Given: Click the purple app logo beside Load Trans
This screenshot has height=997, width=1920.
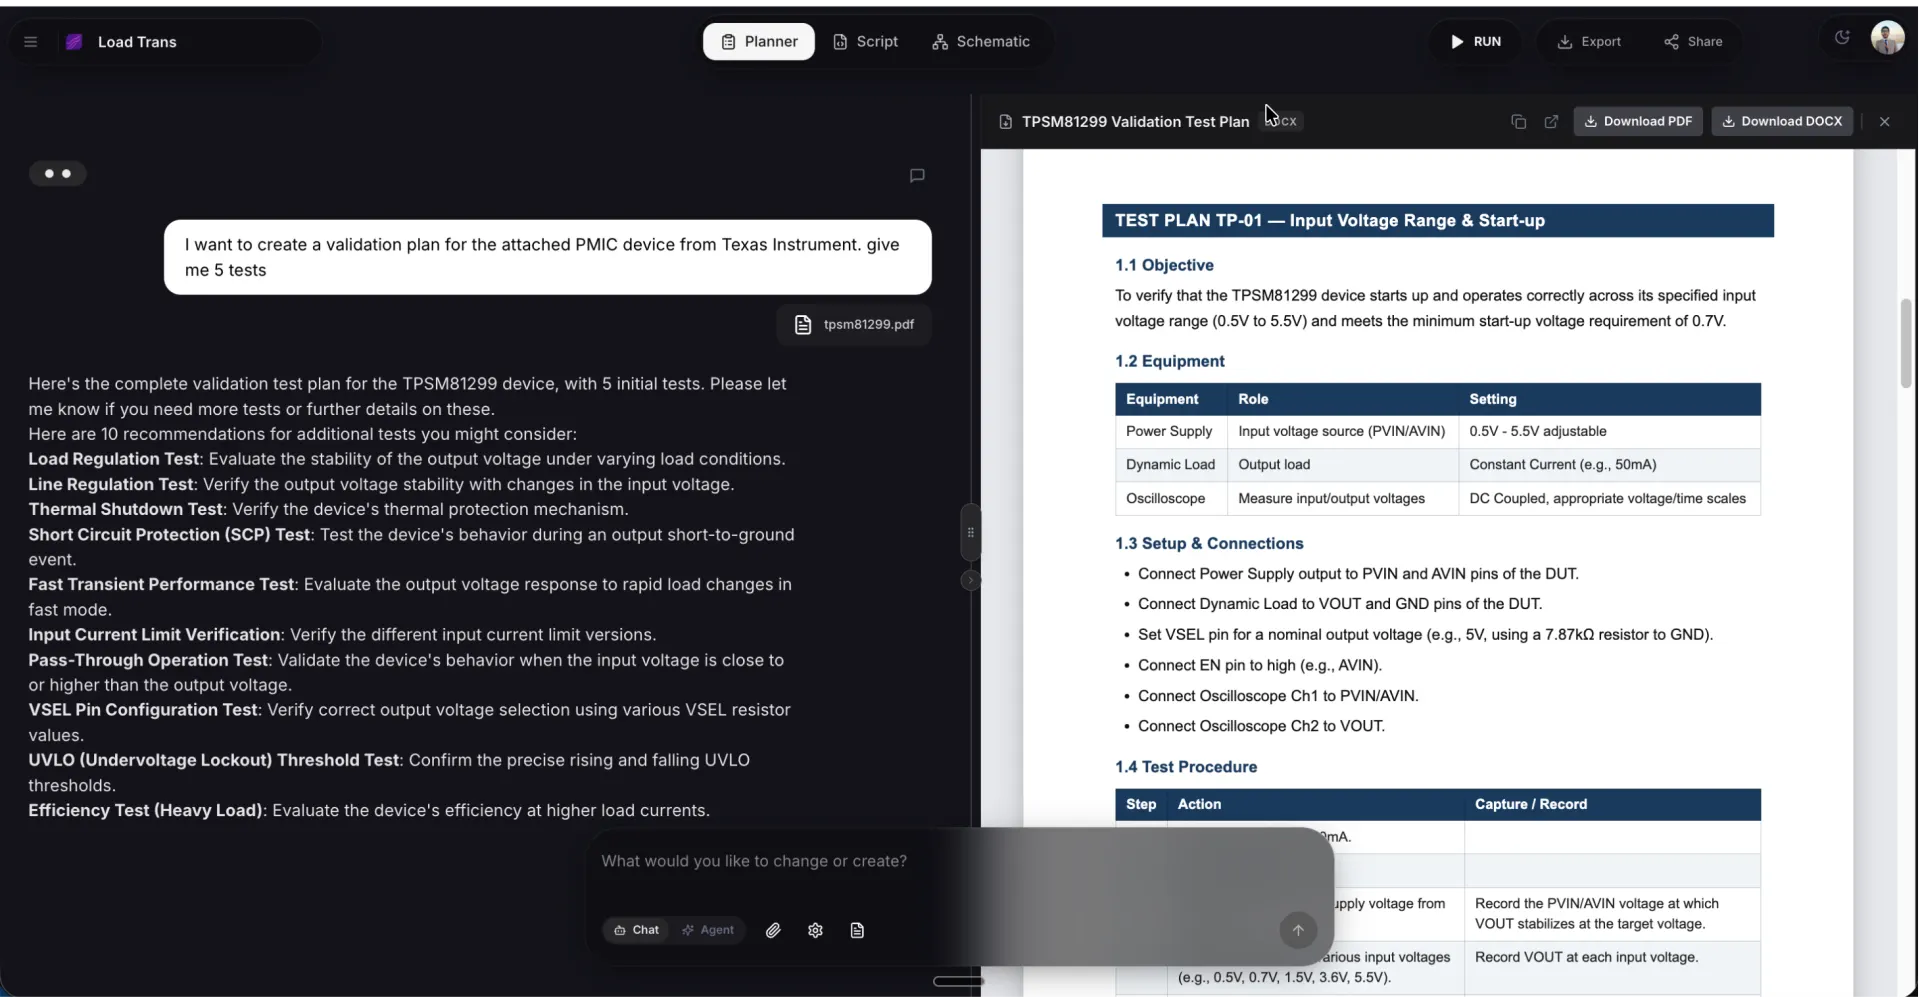Looking at the screenshot, I should pos(74,42).
